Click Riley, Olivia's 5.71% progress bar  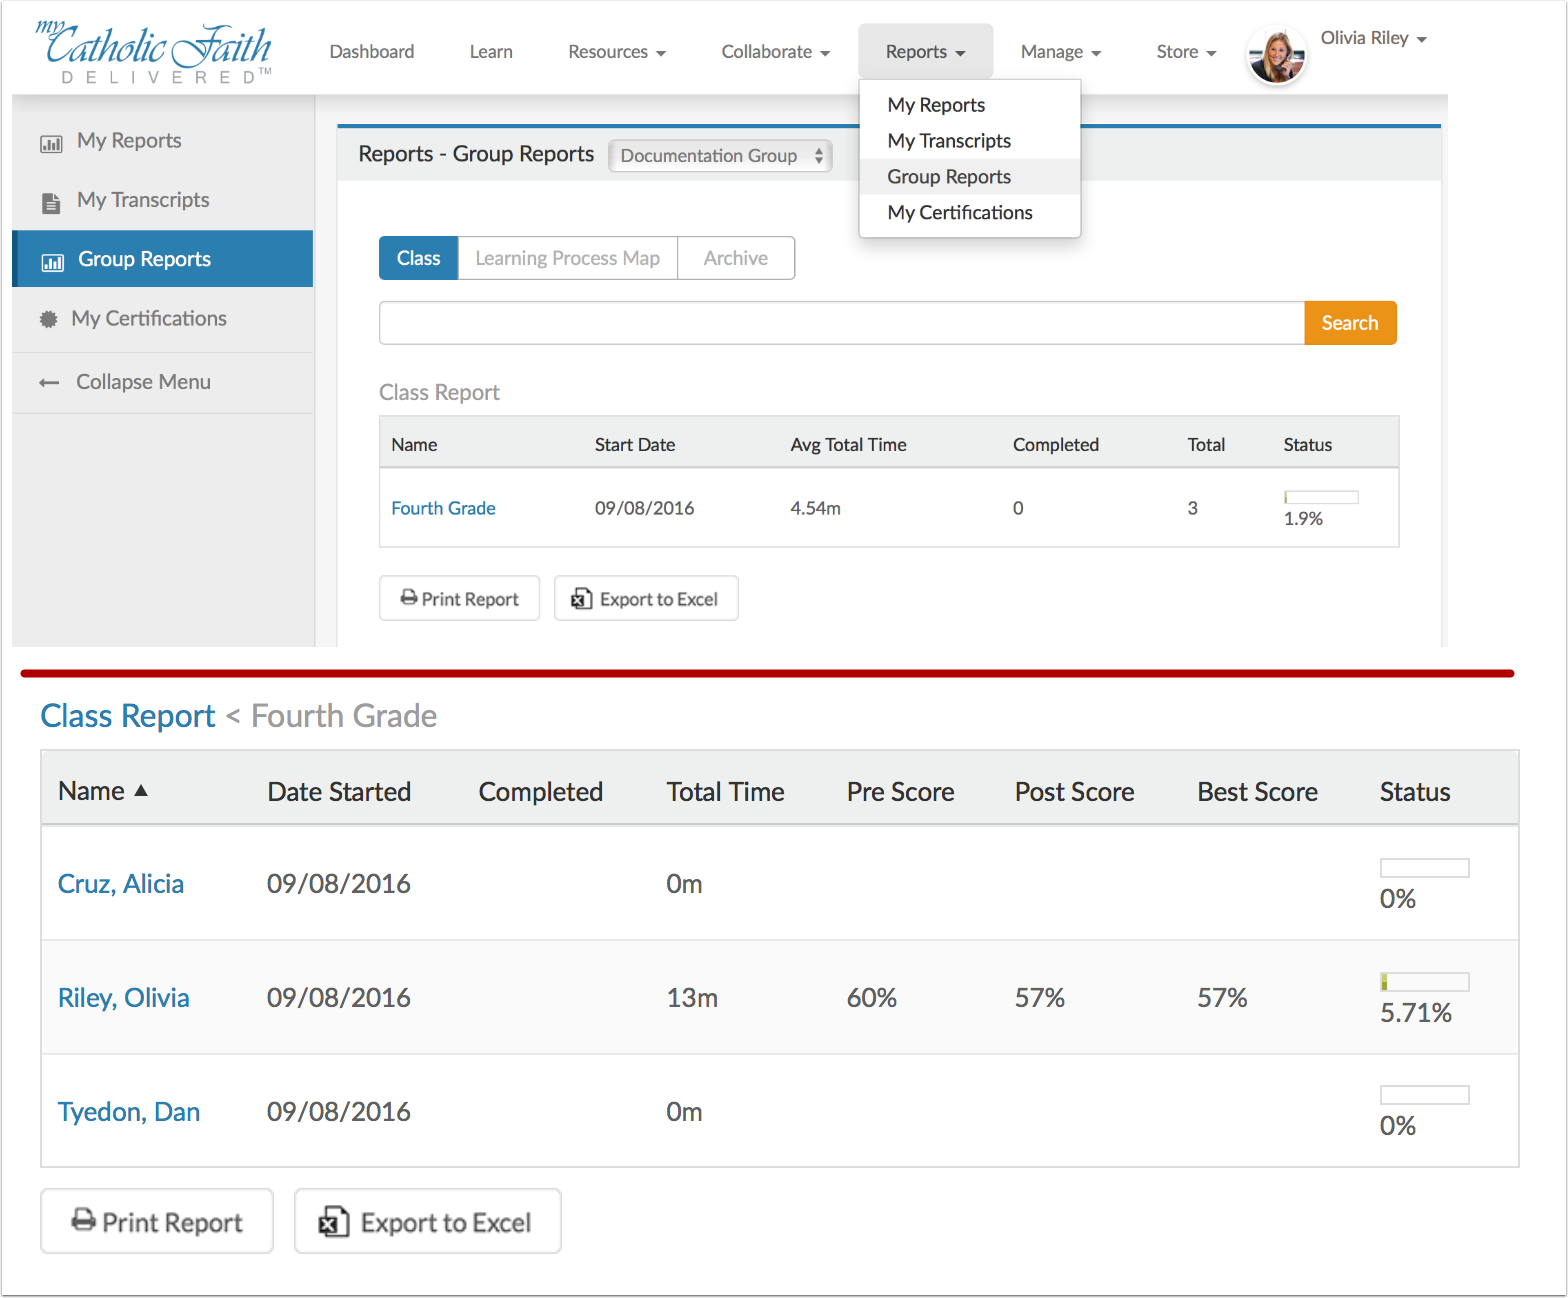tap(1424, 982)
